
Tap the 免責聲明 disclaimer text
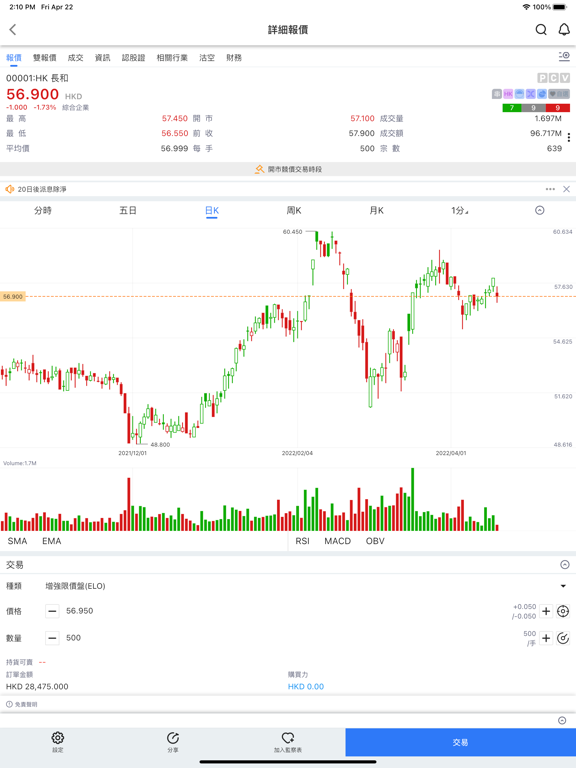[26, 704]
